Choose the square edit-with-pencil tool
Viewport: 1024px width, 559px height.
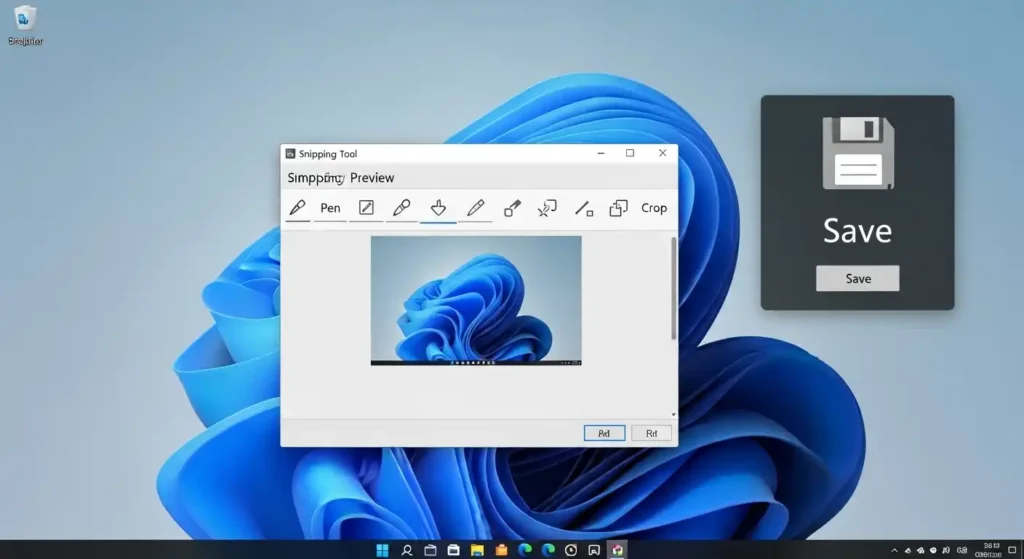pos(366,208)
